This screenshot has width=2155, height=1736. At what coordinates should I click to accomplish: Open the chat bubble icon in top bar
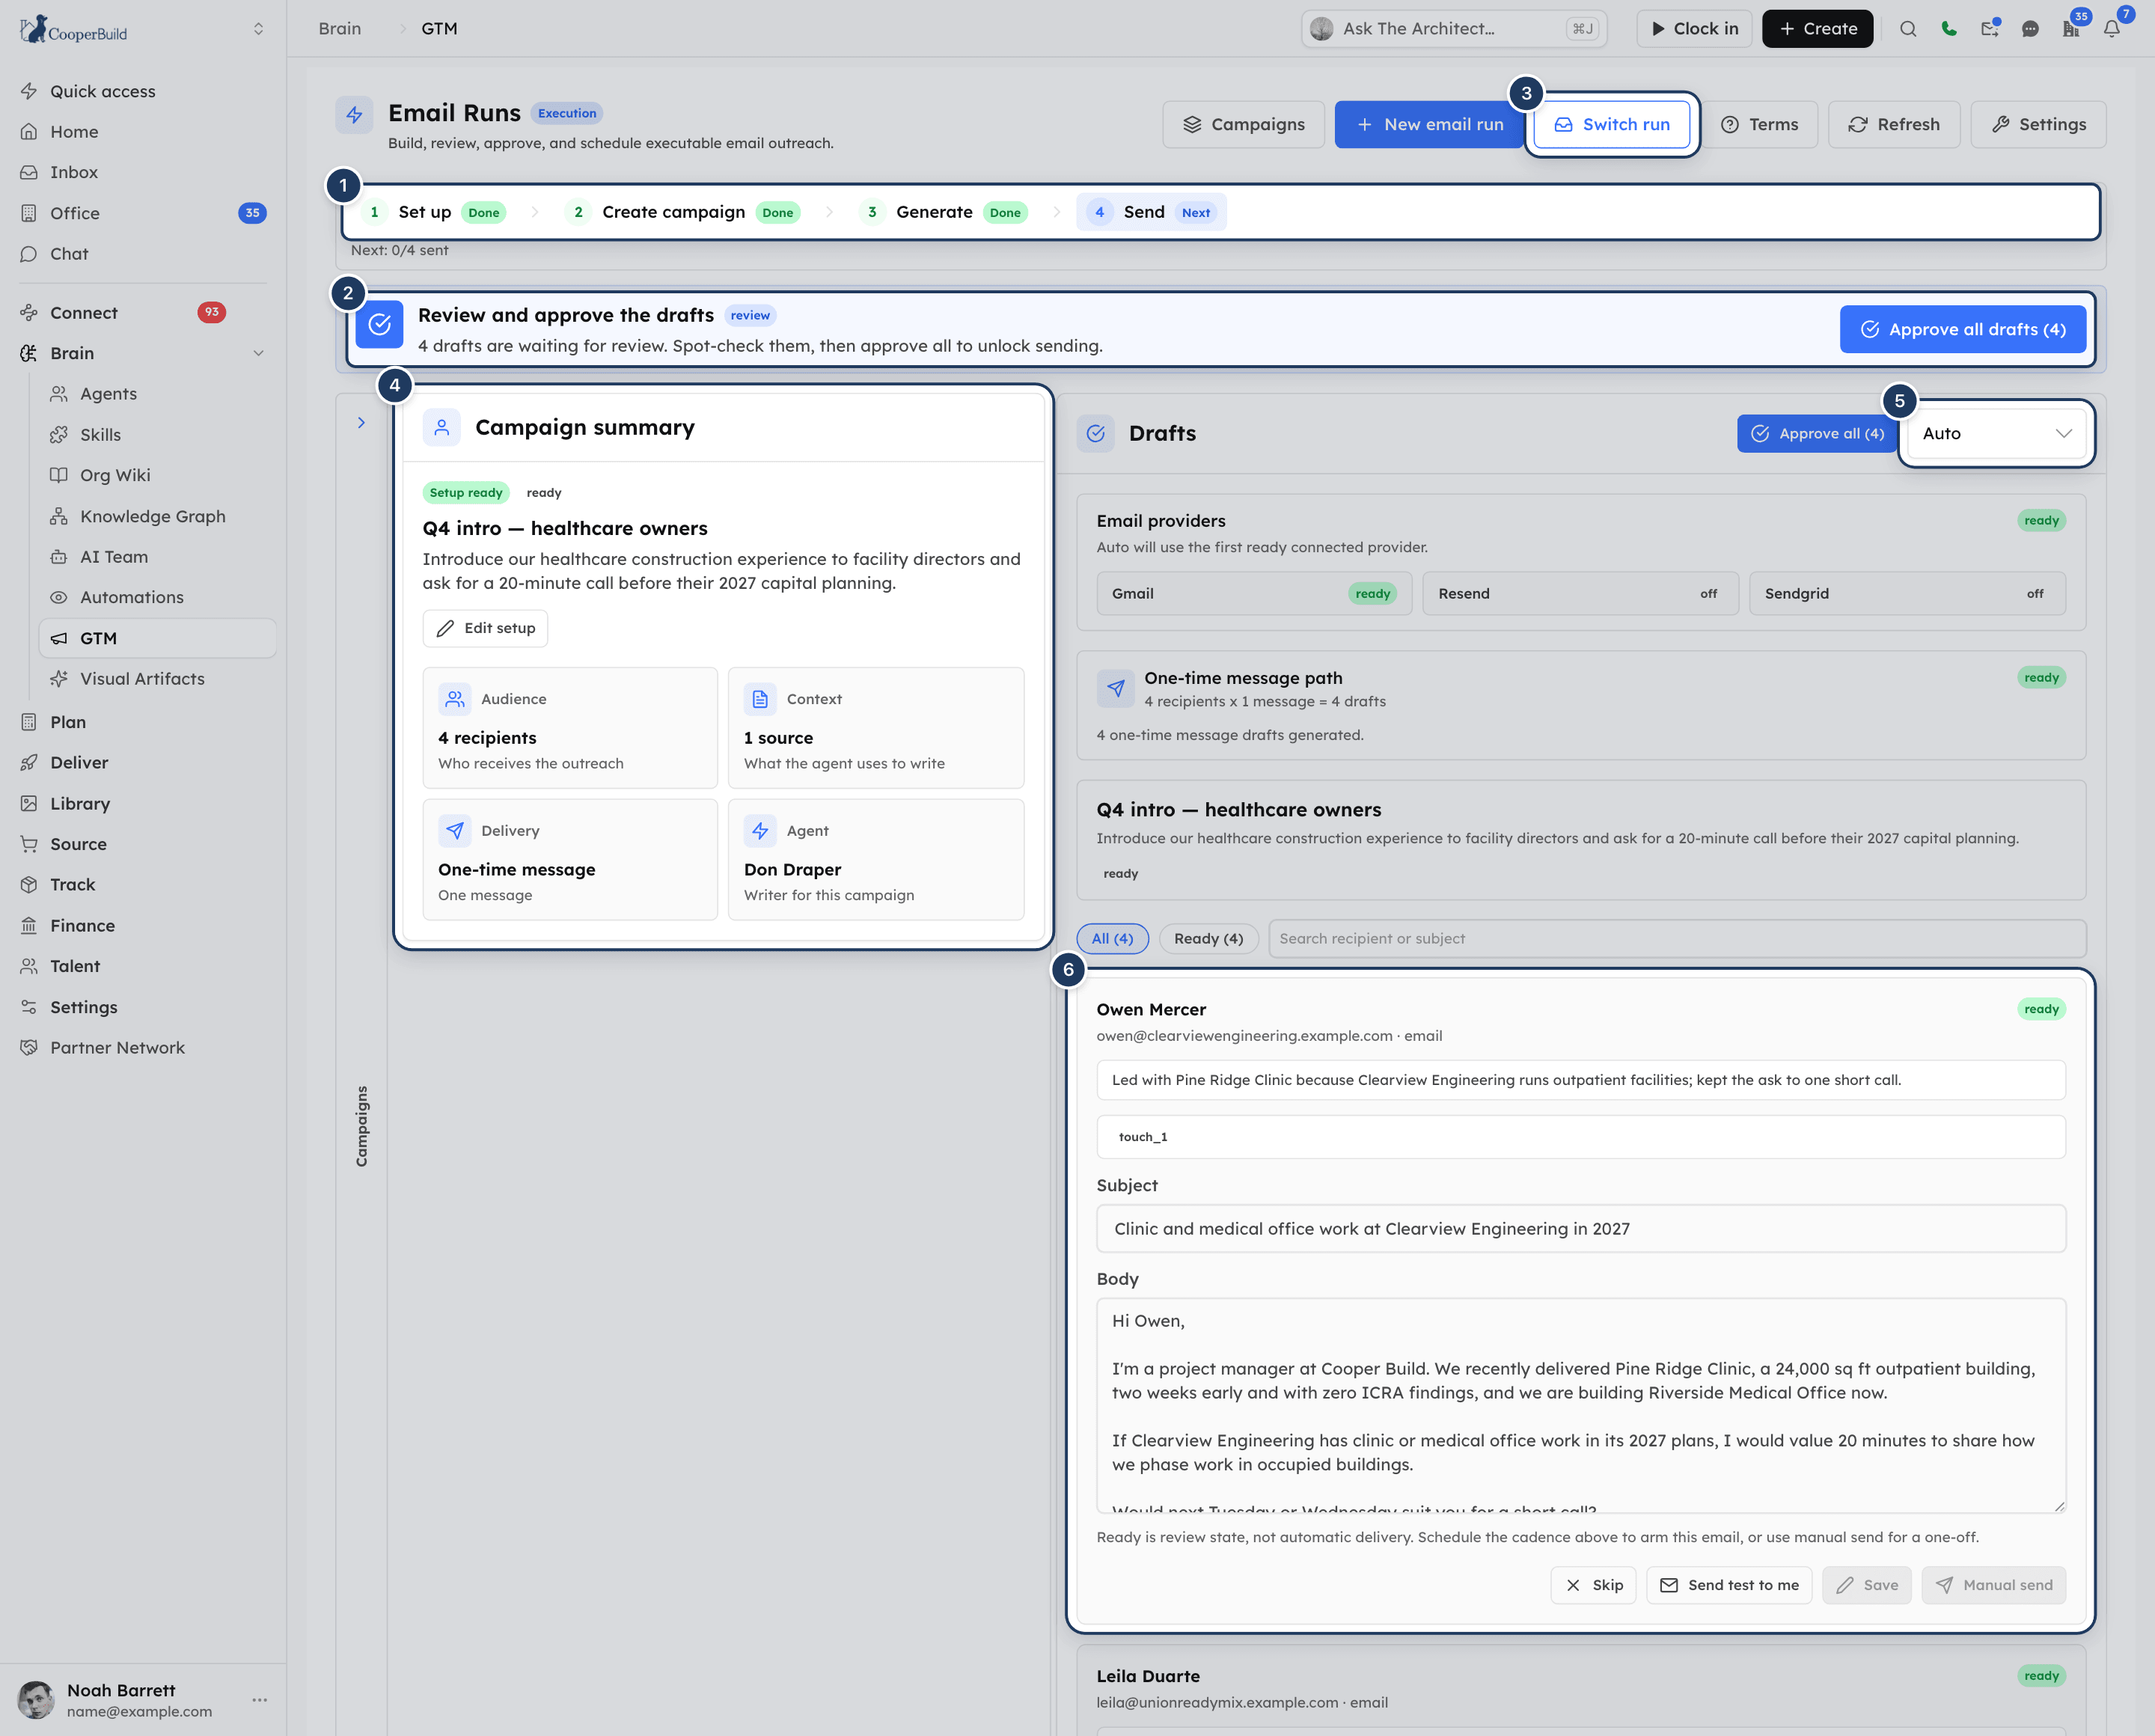click(2030, 29)
